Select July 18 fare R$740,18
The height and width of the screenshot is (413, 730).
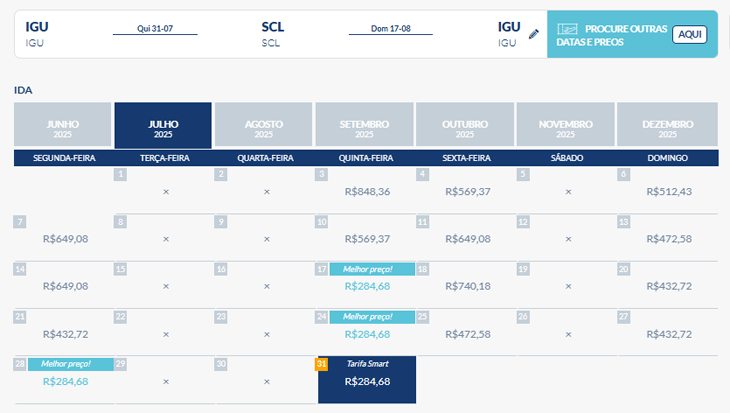pyautogui.click(x=468, y=286)
